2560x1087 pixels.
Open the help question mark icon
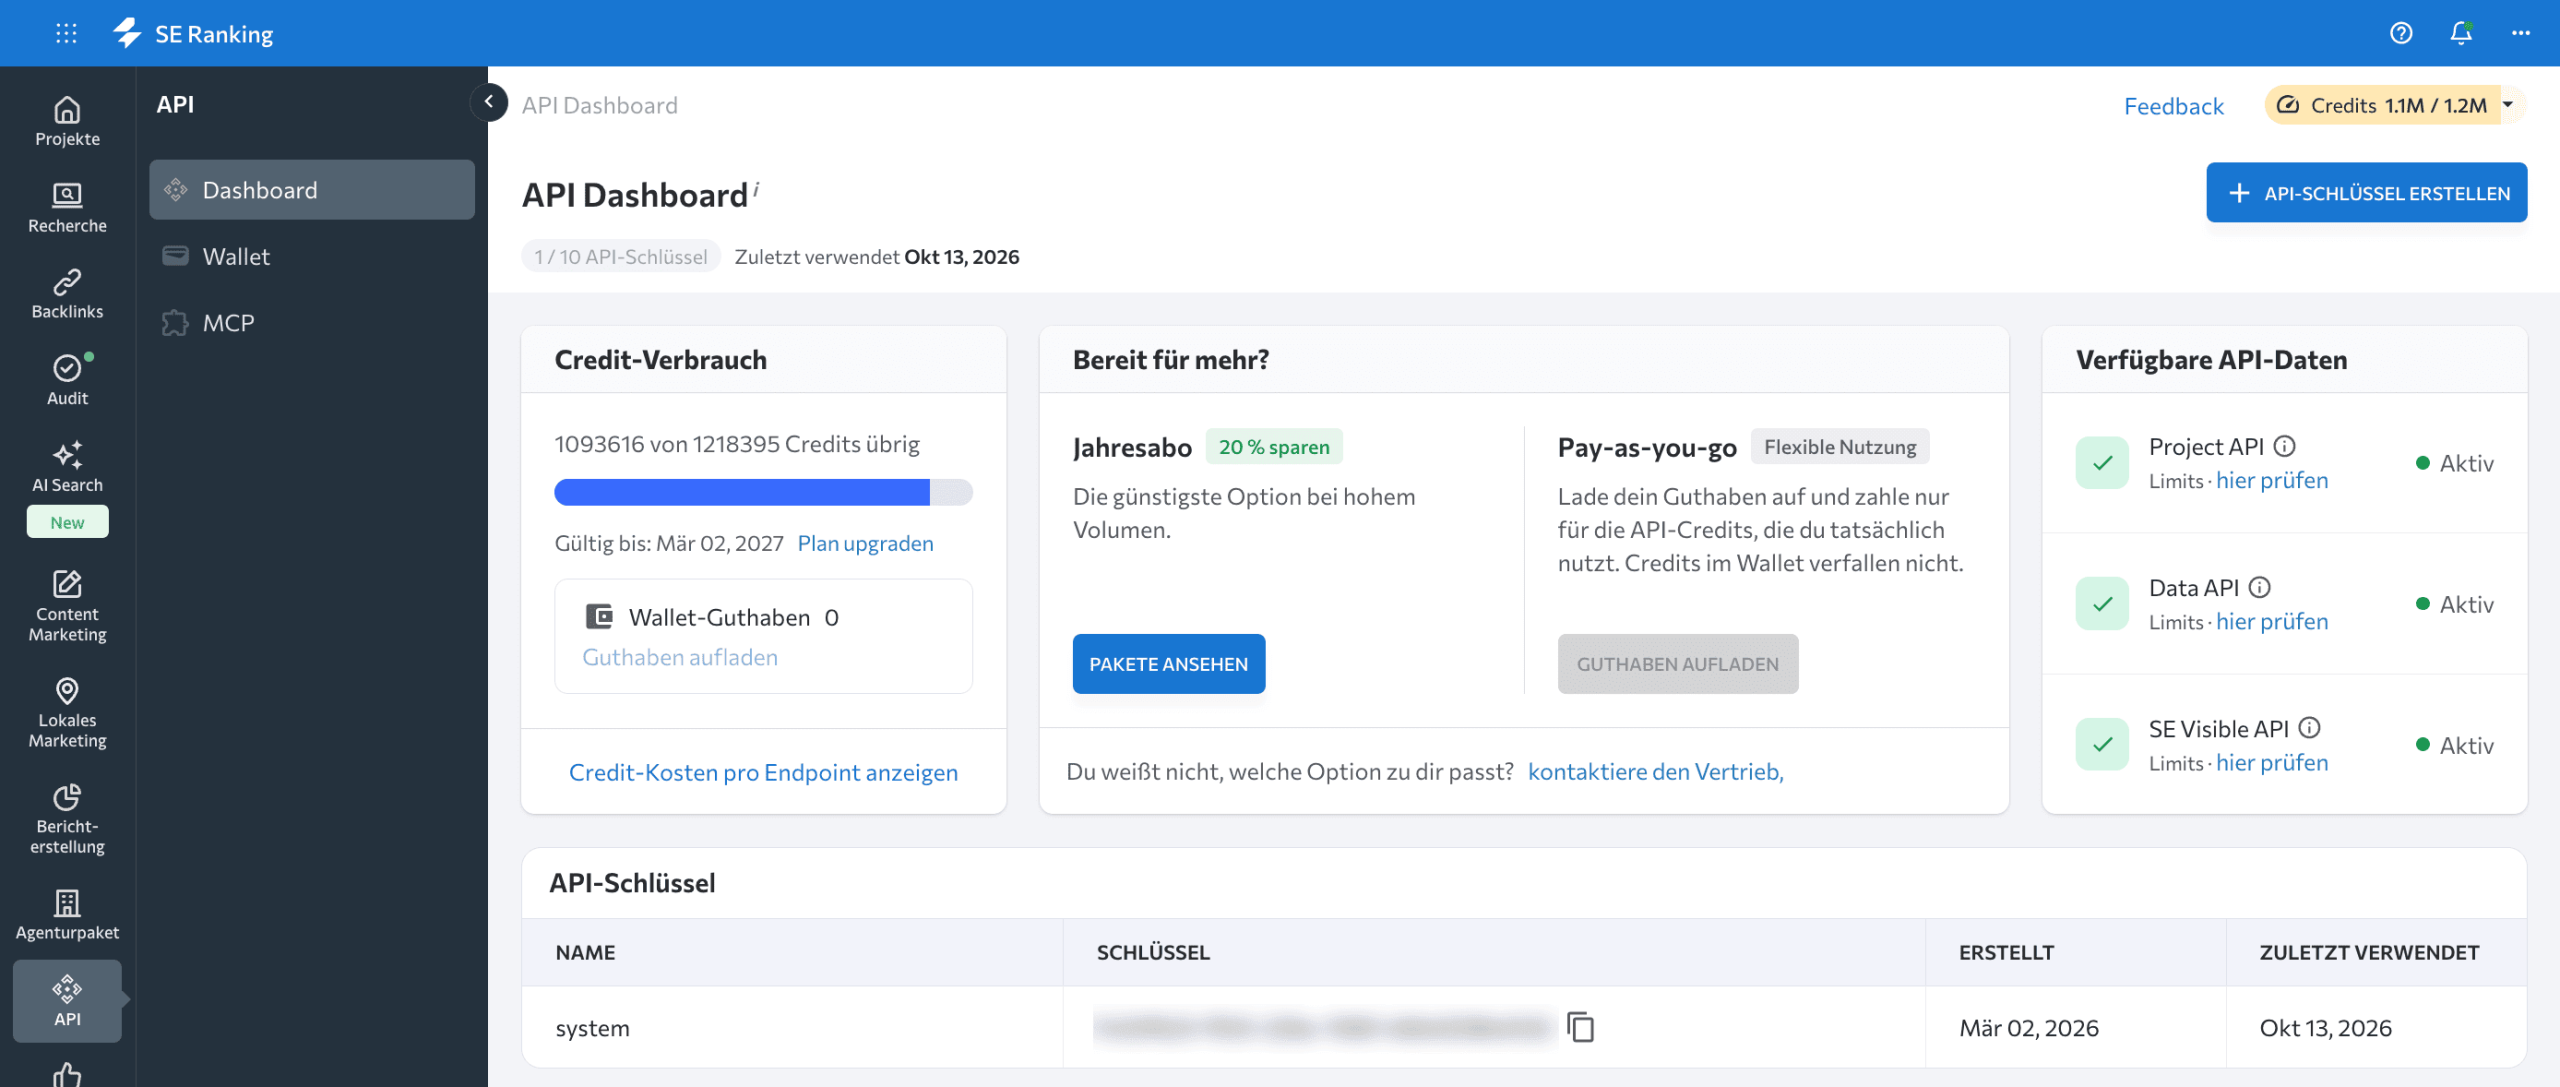click(x=2401, y=33)
